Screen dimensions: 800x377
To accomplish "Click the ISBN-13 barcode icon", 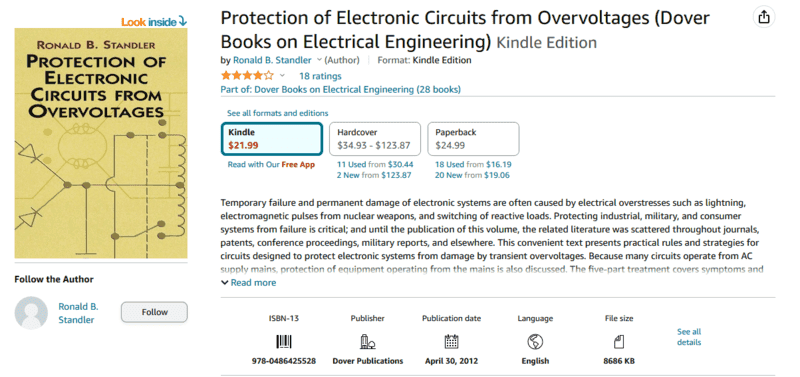I will (284, 342).
